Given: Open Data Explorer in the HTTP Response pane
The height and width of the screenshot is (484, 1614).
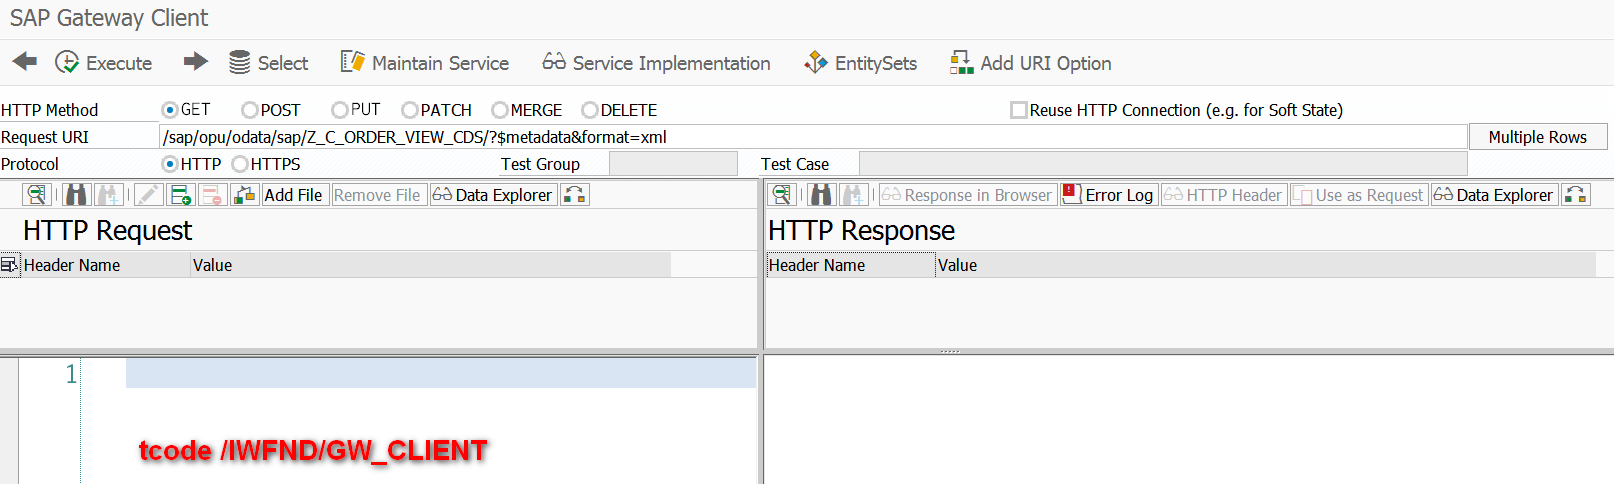Looking at the screenshot, I should (1494, 195).
